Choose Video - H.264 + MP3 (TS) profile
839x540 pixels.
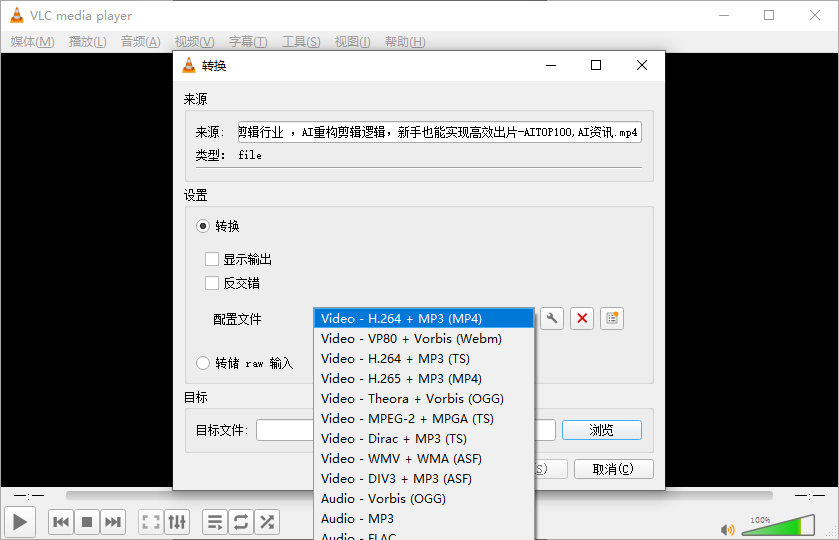click(x=424, y=359)
